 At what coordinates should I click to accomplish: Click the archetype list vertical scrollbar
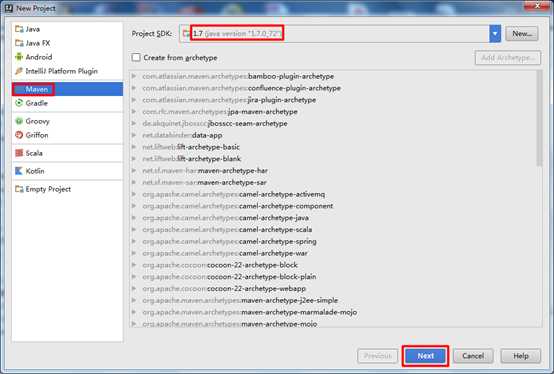pos(539,118)
